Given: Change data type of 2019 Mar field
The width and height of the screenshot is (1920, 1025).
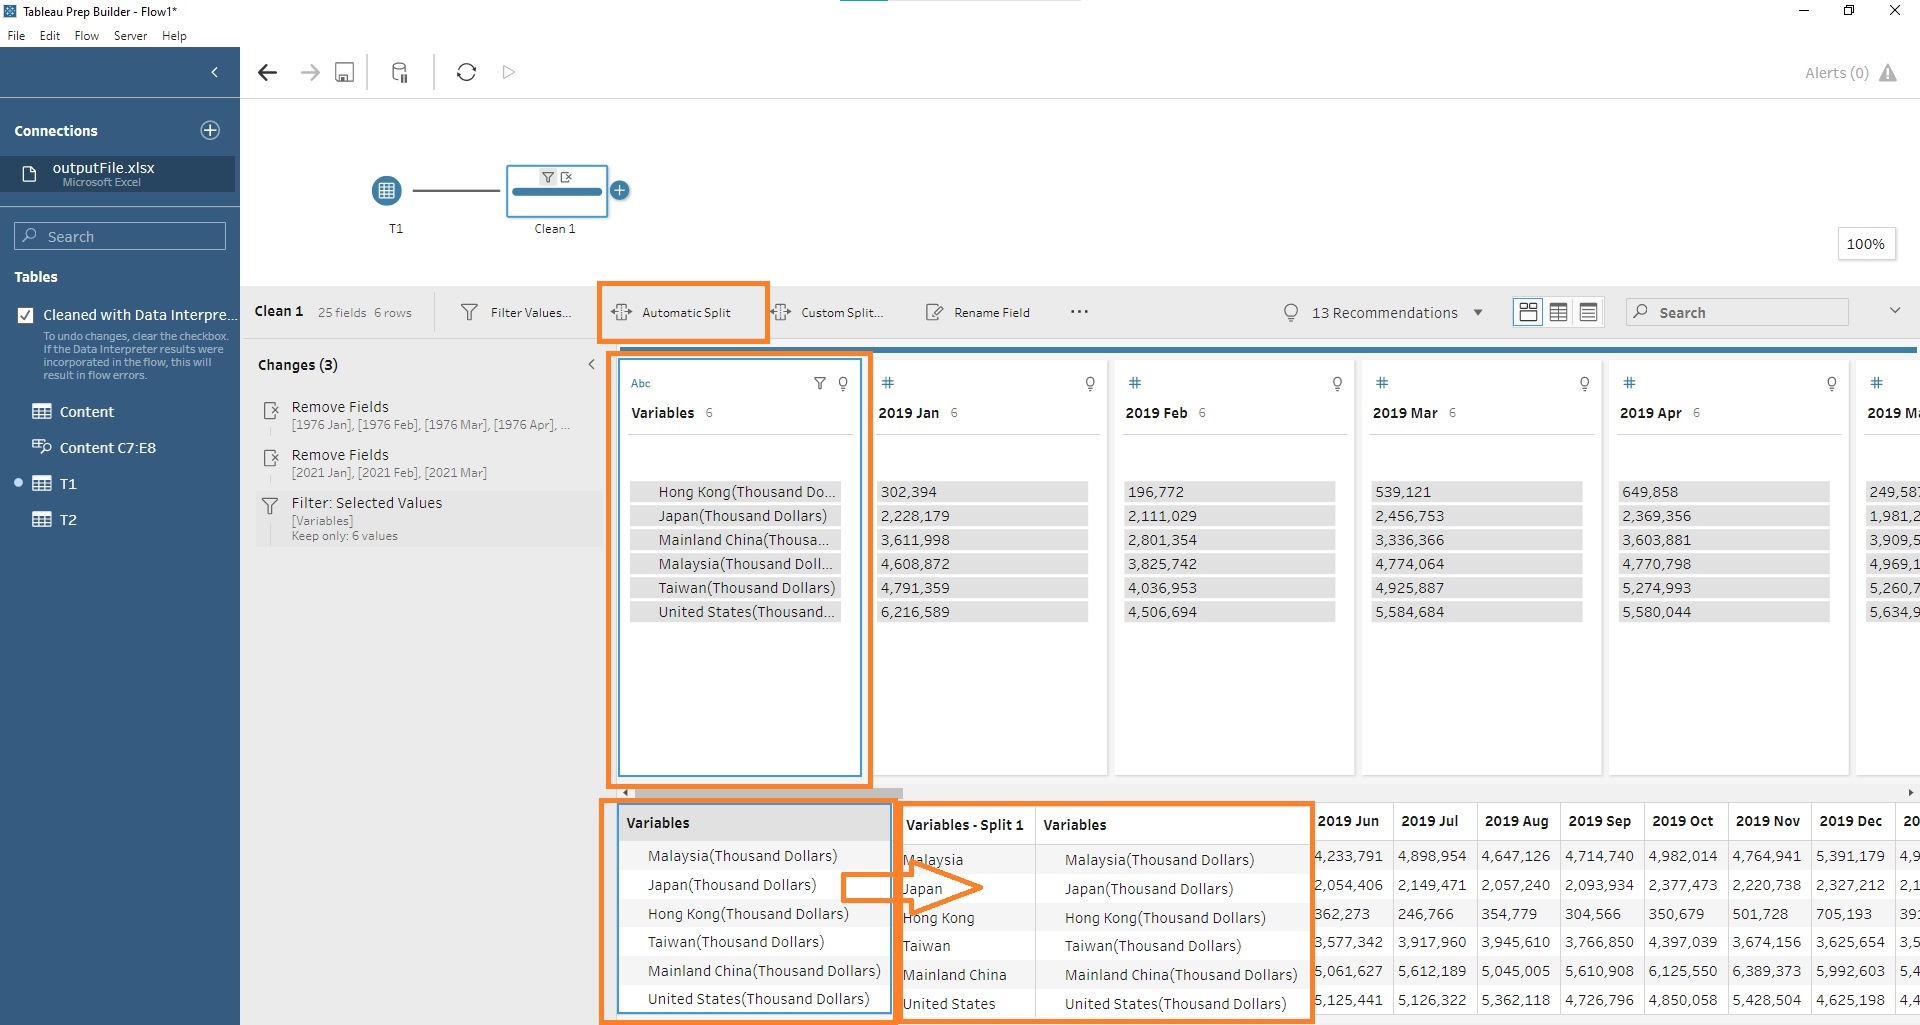Looking at the screenshot, I should pos(1381,383).
